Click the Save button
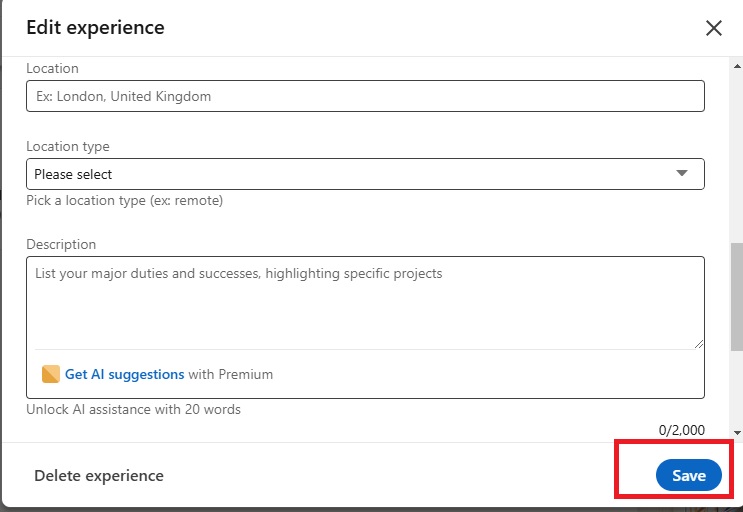The image size is (743, 512). (689, 475)
